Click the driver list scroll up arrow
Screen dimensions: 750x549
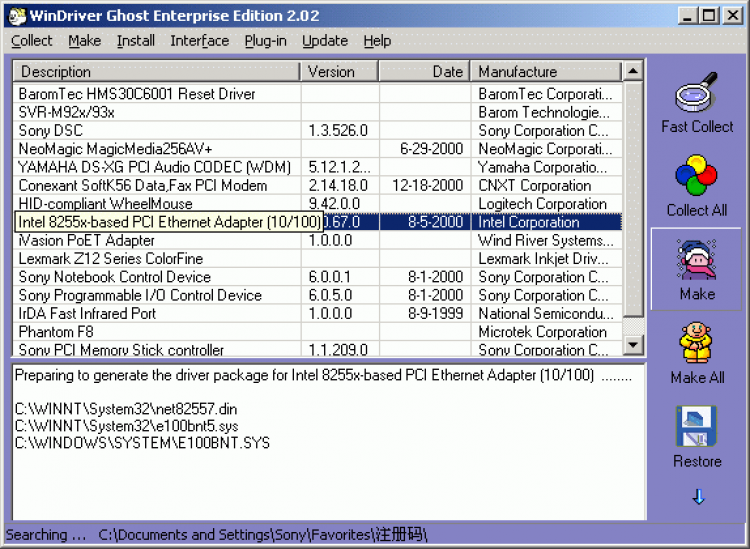coord(633,71)
